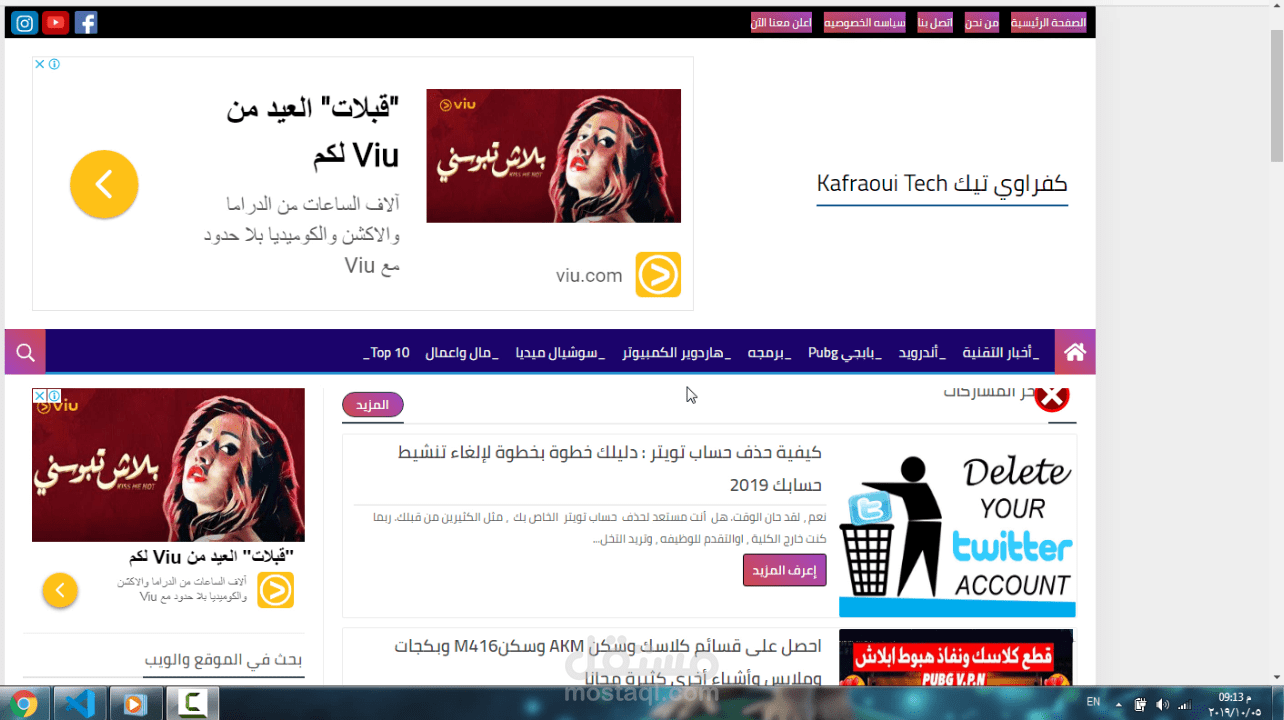Click the sidebar ad headline text
1284x720 pixels.
[211, 556]
